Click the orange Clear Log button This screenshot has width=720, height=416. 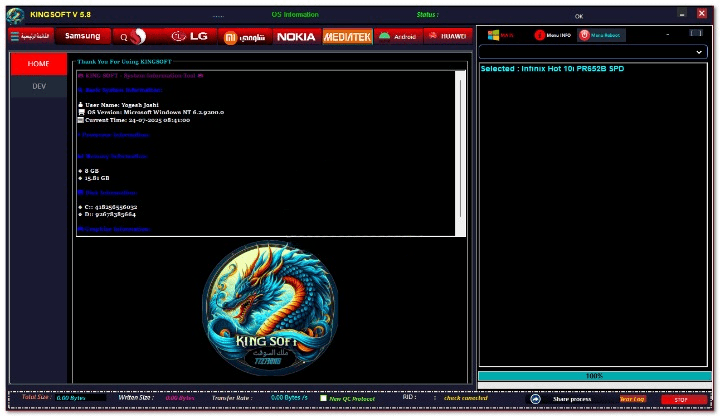632,399
